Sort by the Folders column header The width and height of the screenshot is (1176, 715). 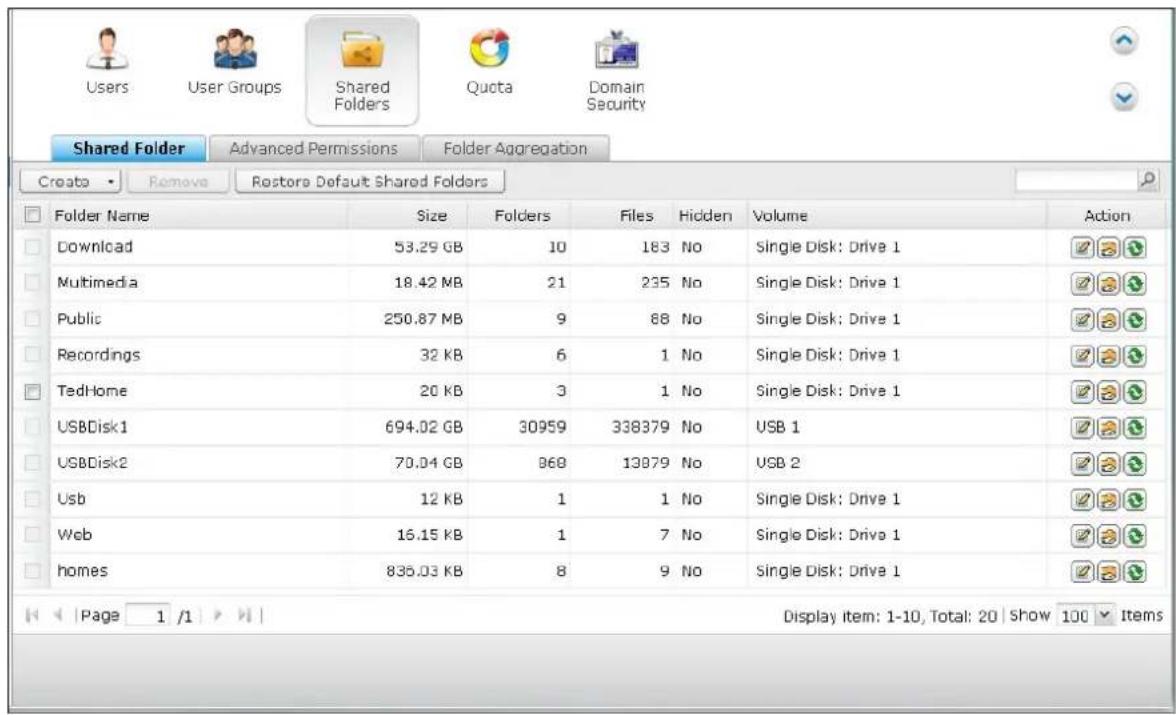[x=519, y=215]
